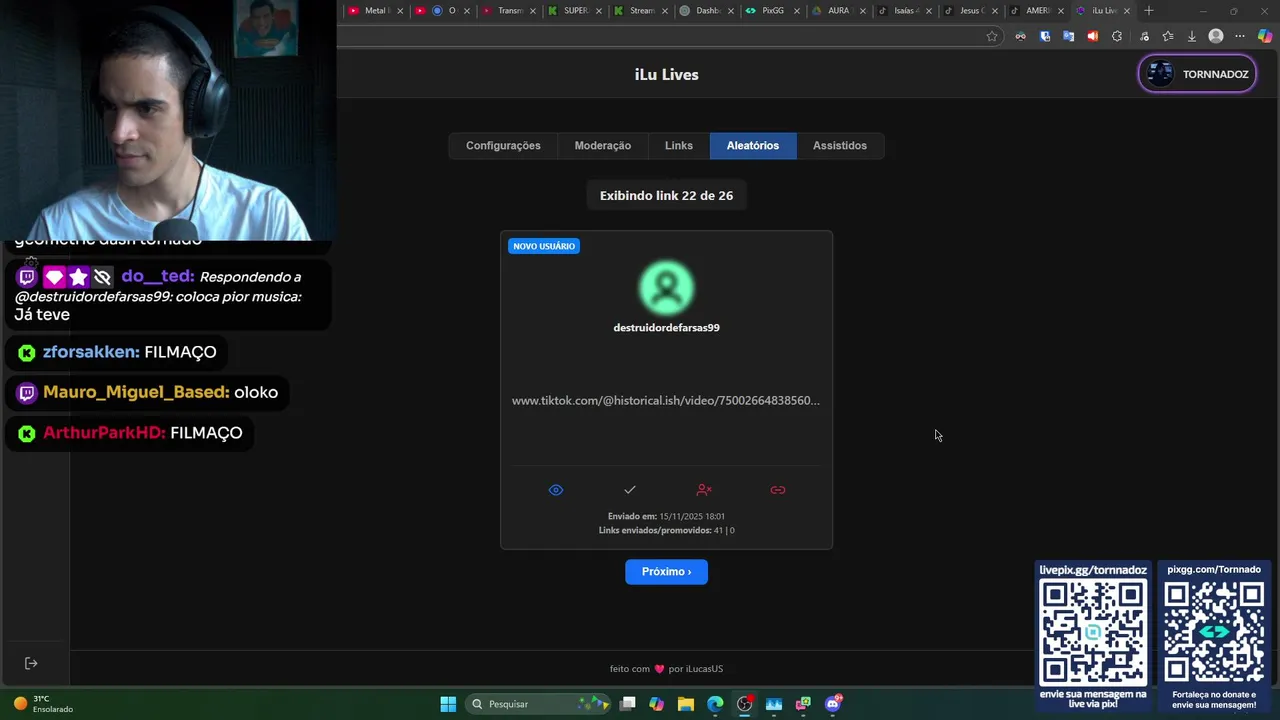1280x720 pixels.
Task: Click the Próximo button
Action: pos(666,572)
